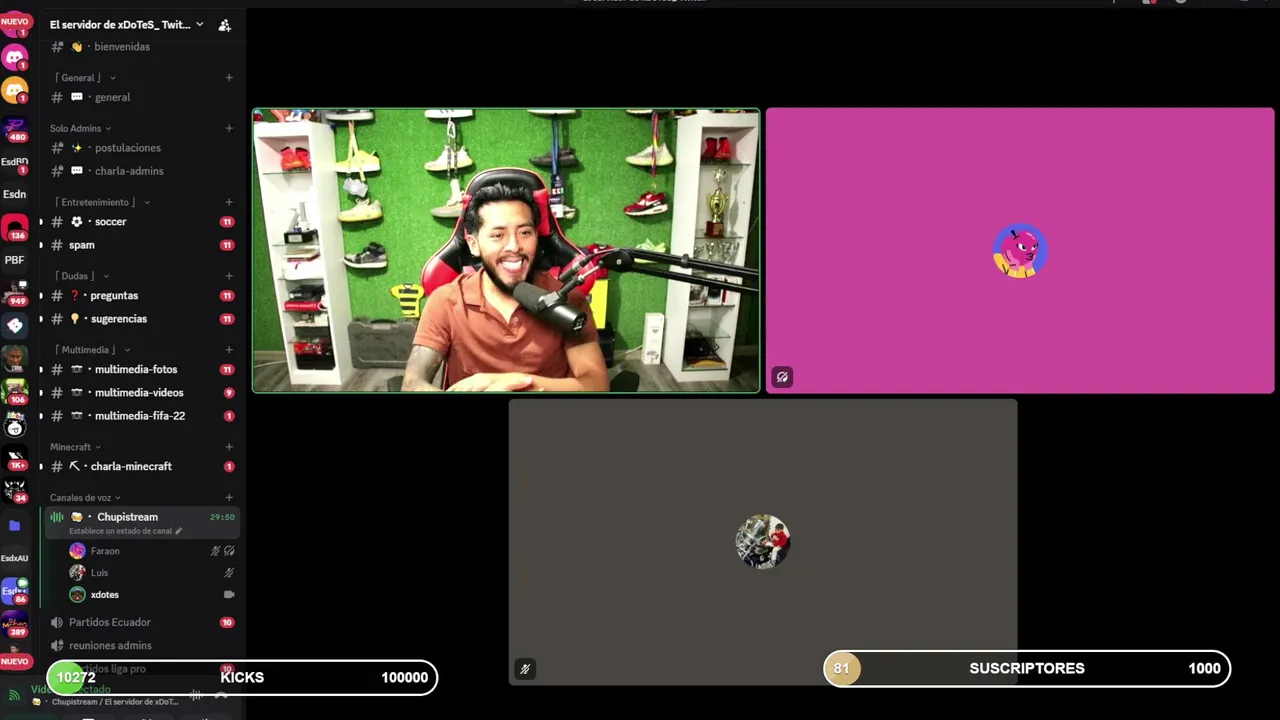Click the muted mic icon on gray tile
1280x720 pixels.
coord(525,669)
